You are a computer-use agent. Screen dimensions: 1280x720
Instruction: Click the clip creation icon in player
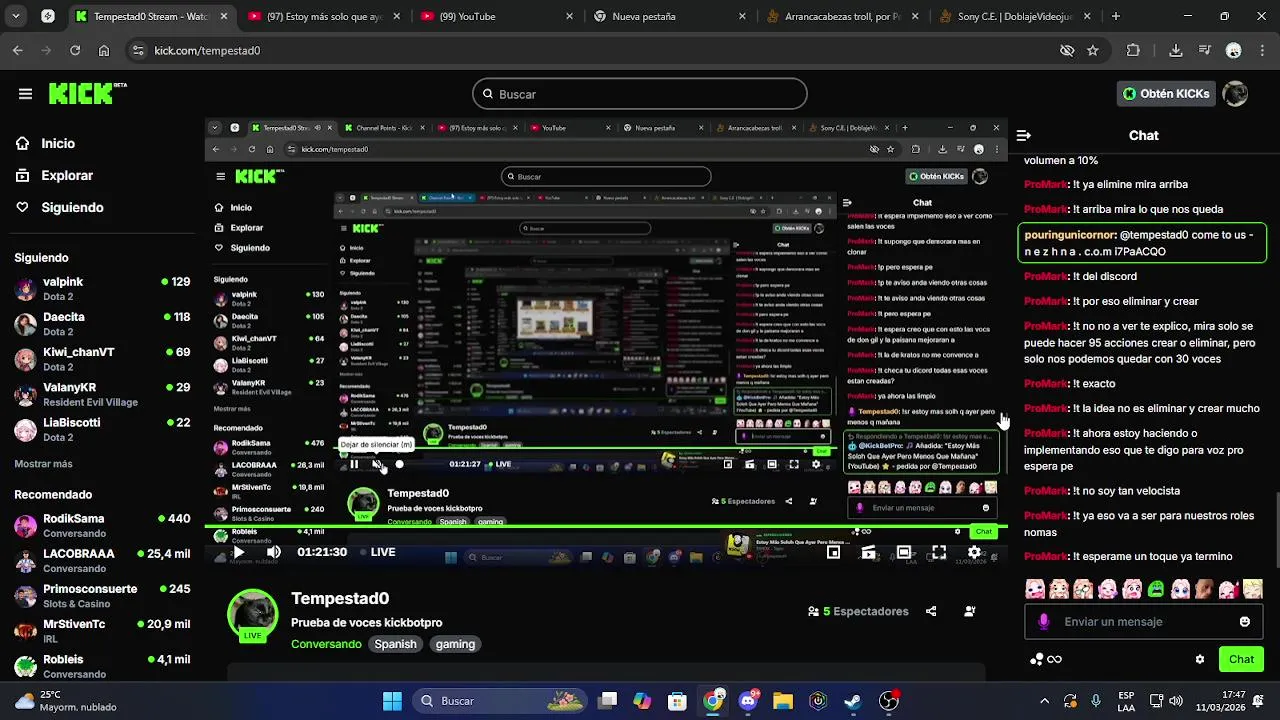pos(868,552)
